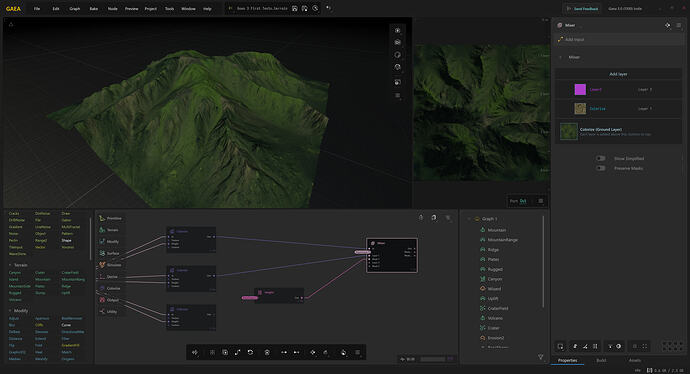The height and width of the screenshot is (374, 690).
Task: Select the Primitive node category
Action: (x=110, y=218)
